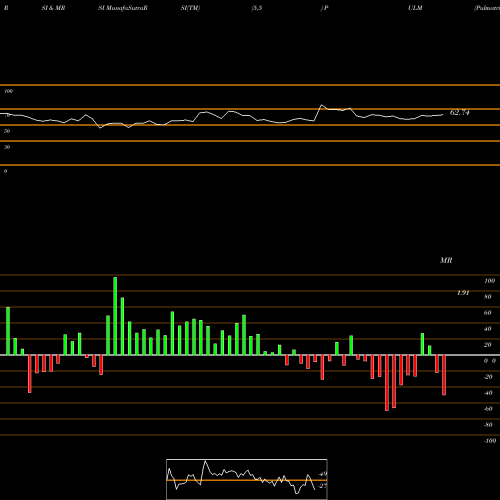
Task: Click the MR label above the bar chart
Action: (x=446, y=260)
